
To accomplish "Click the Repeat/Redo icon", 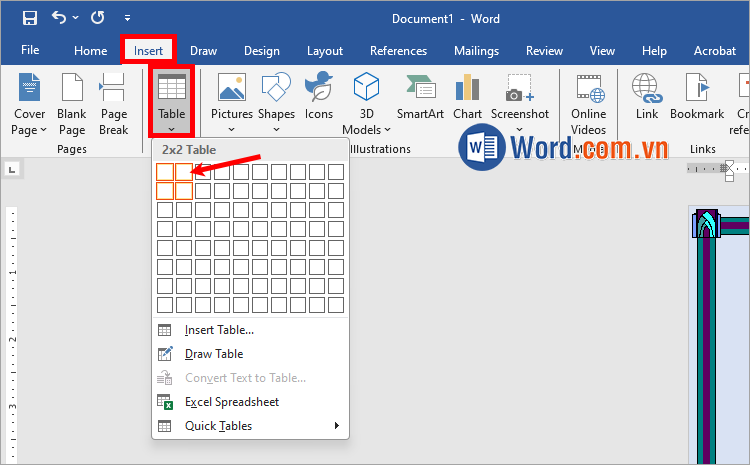I will click(98, 18).
